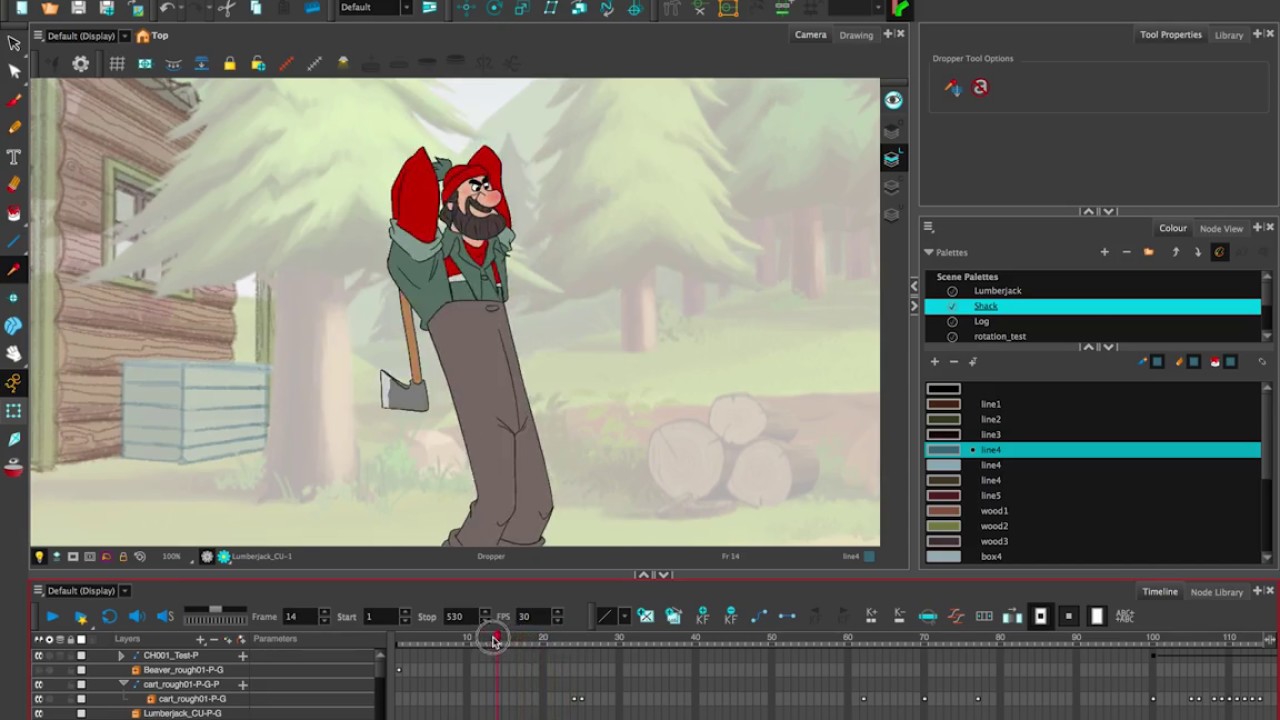This screenshot has width=1280, height=720.
Task: Click the ABC rename drawing icon
Action: (1125, 616)
